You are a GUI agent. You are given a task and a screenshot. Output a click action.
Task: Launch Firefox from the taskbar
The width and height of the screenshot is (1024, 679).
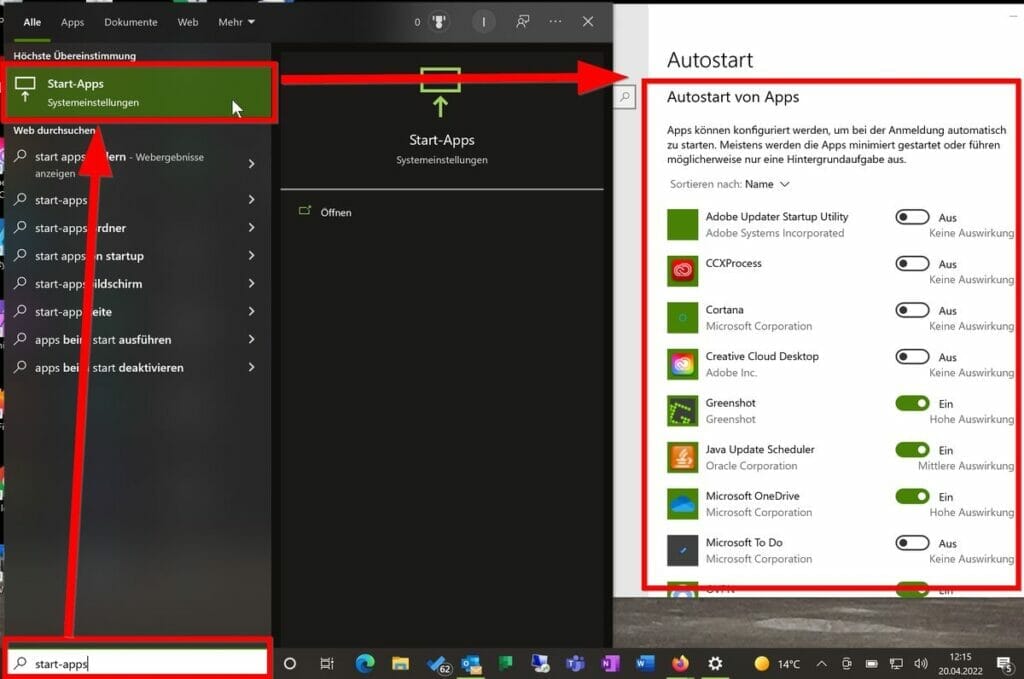681,663
